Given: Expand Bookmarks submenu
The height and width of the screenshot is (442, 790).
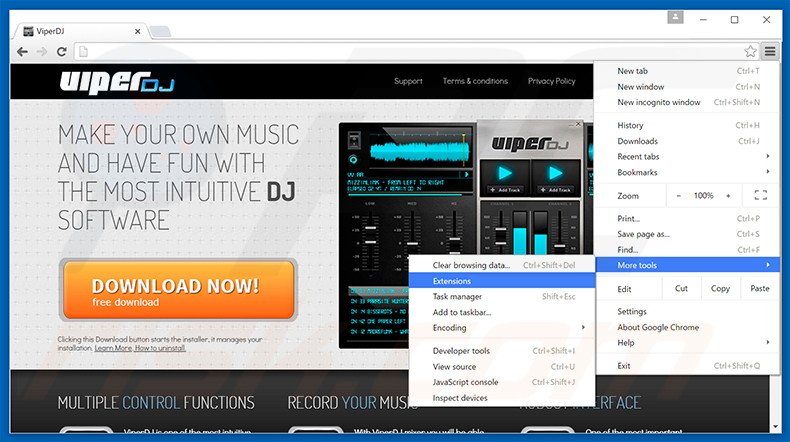Looking at the screenshot, I should pos(687,172).
